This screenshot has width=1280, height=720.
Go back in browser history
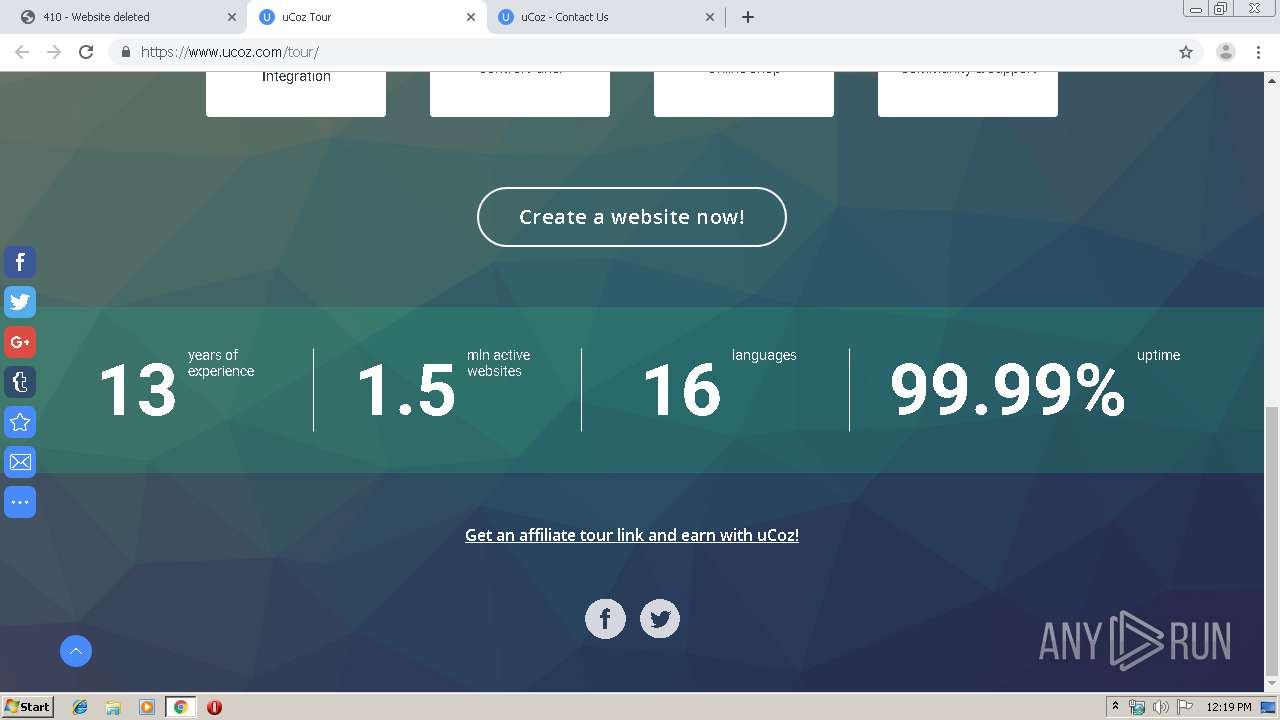coord(22,52)
